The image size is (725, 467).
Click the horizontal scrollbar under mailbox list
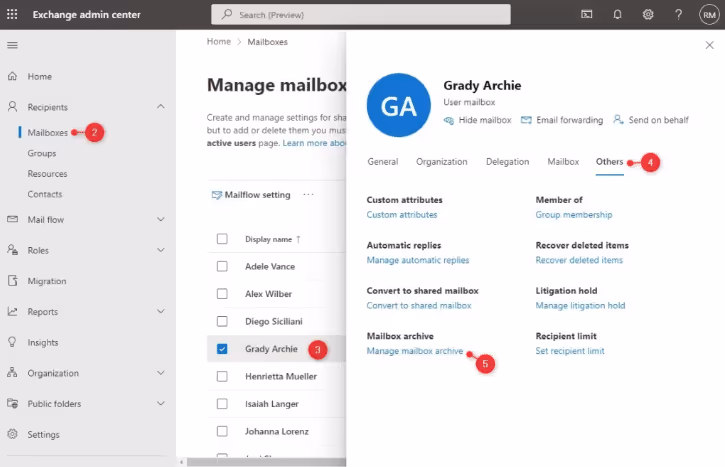coord(266,462)
